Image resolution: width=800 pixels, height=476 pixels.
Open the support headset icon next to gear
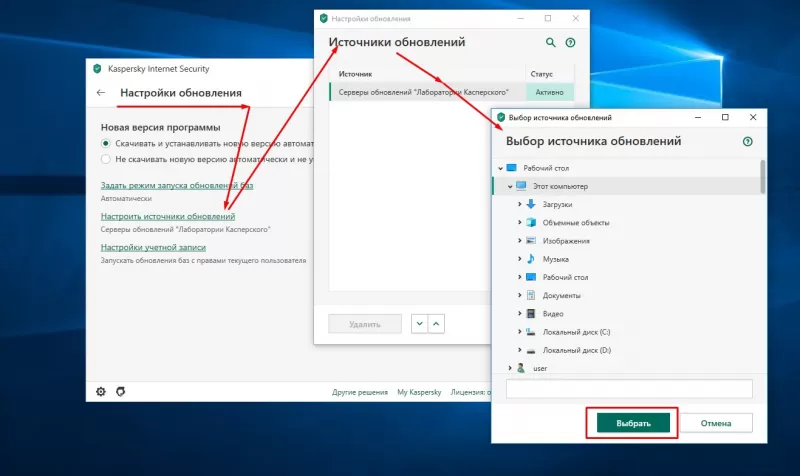point(120,391)
